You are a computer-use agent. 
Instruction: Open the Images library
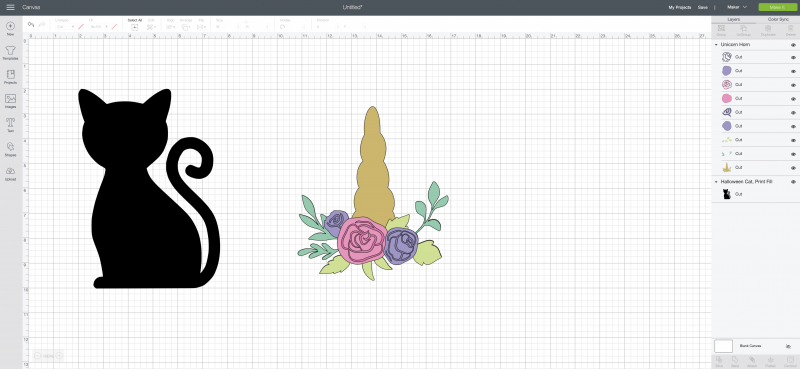10,101
